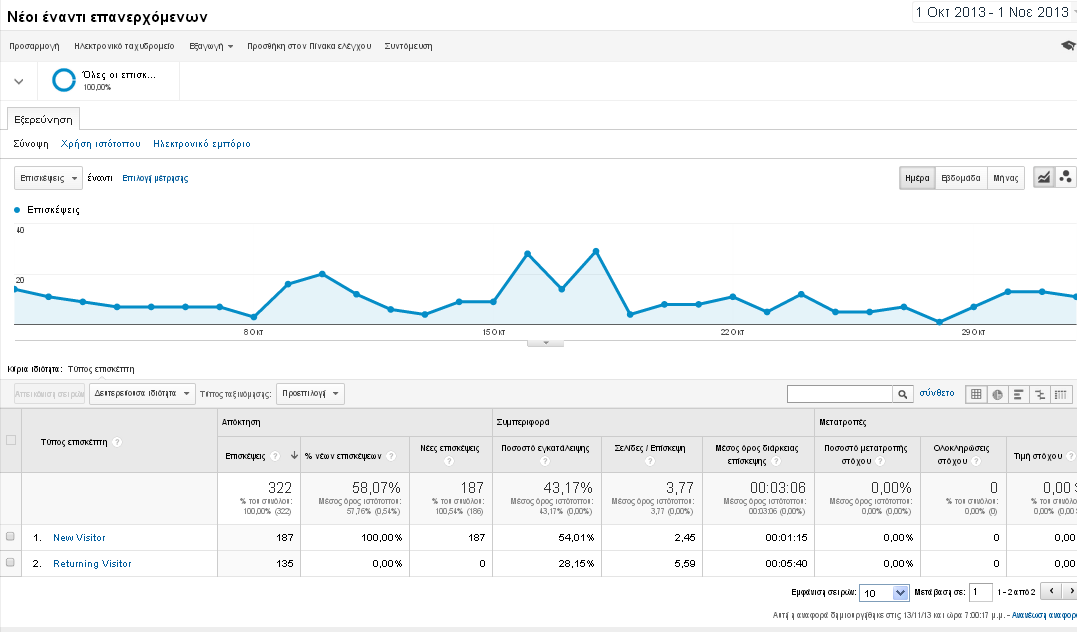This screenshot has height=632, width=1077.
Task: Click the duration value 00:05:40
Action: 786,563
